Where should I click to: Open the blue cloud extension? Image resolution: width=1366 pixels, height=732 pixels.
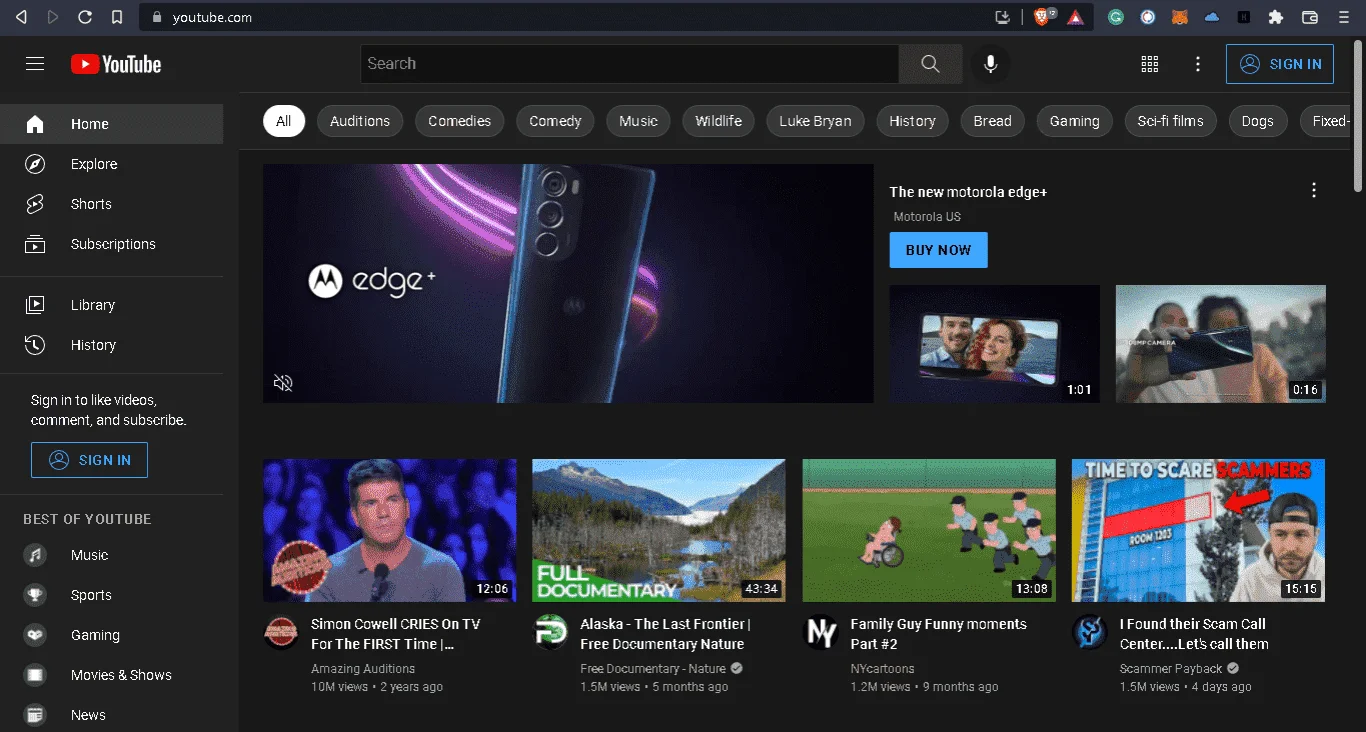tap(1212, 17)
